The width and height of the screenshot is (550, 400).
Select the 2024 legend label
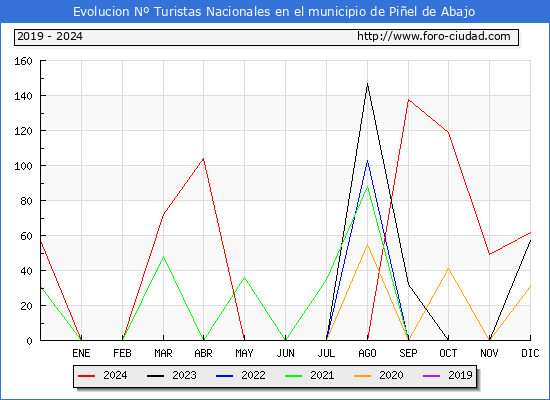point(115,375)
